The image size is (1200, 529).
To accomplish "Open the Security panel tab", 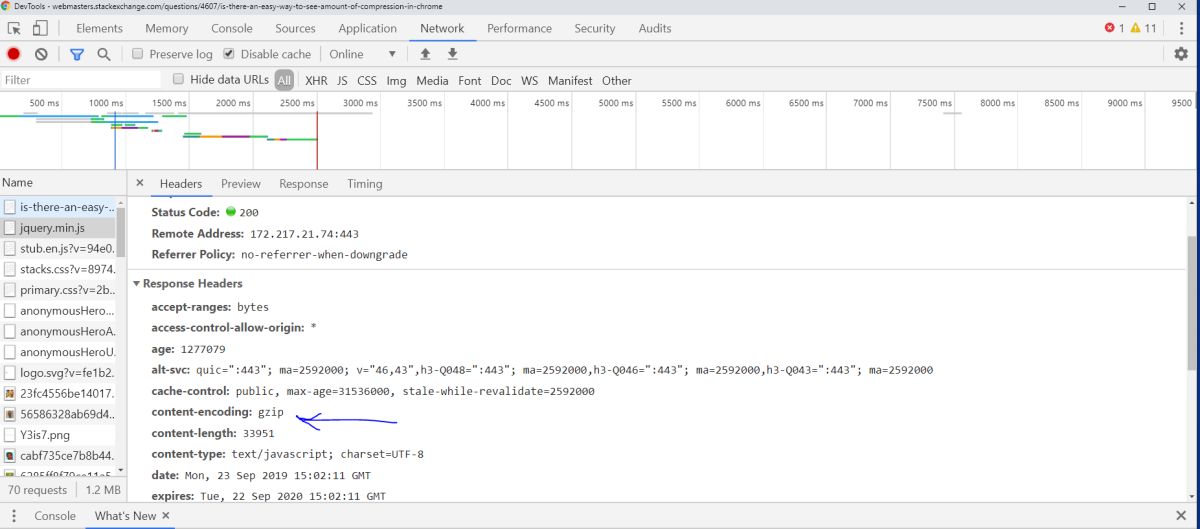I will coord(595,28).
